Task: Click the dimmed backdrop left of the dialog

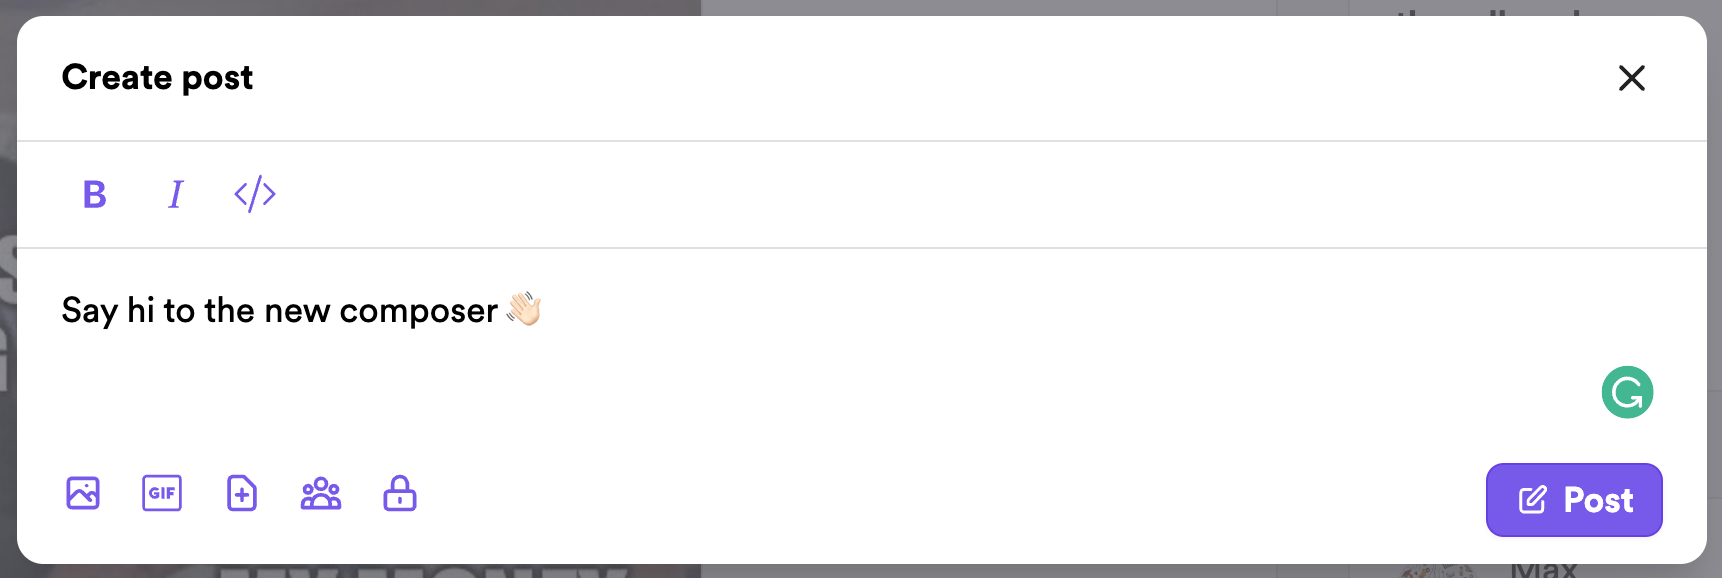Action: (x=8, y=300)
